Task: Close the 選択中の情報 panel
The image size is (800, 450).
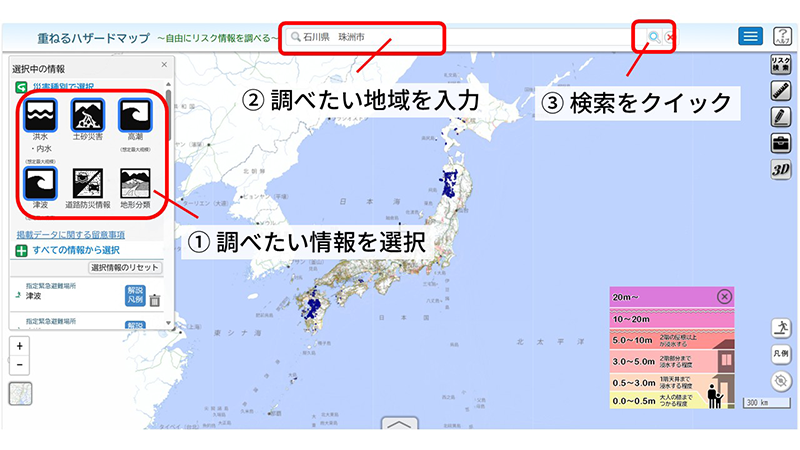Action: [164, 65]
